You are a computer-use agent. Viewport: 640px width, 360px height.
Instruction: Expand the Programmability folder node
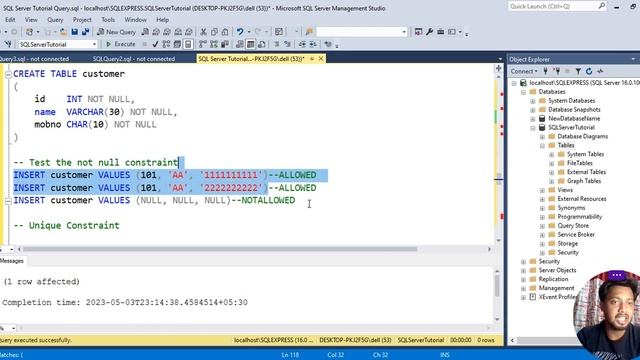(x=542, y=217)
